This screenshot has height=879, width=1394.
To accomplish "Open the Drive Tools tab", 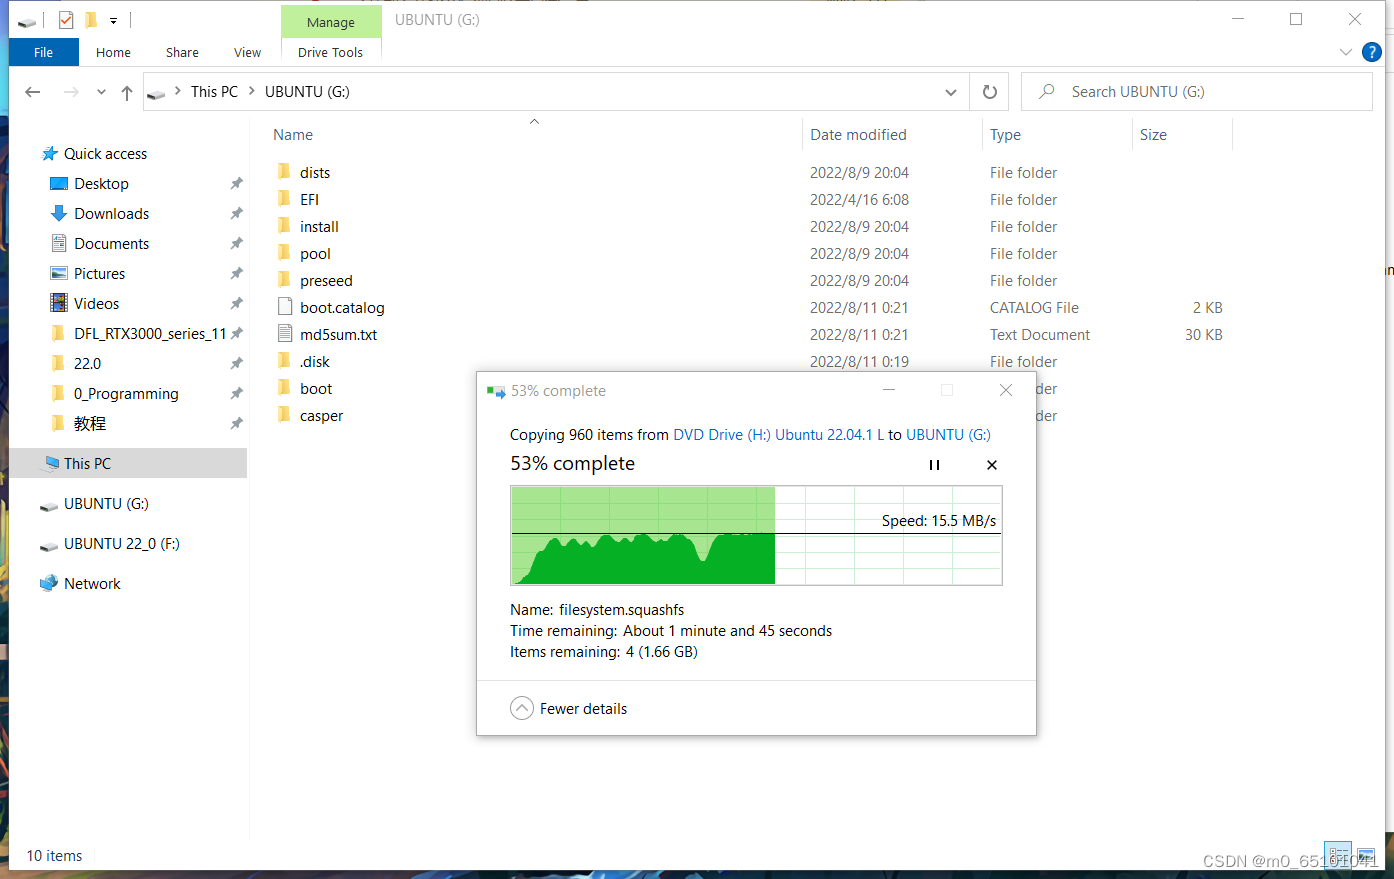I will point(330,52).
